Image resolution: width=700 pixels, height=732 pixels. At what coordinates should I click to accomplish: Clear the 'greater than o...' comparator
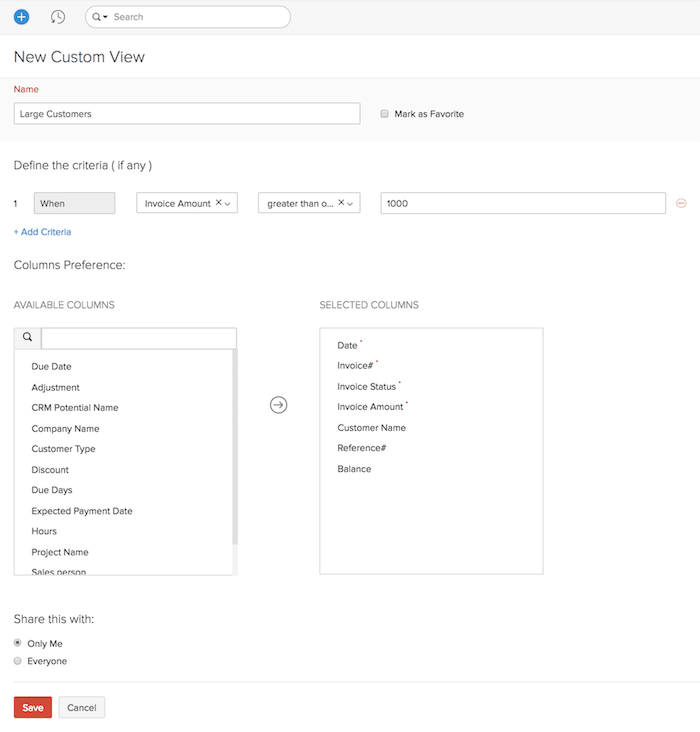(341, 203)
